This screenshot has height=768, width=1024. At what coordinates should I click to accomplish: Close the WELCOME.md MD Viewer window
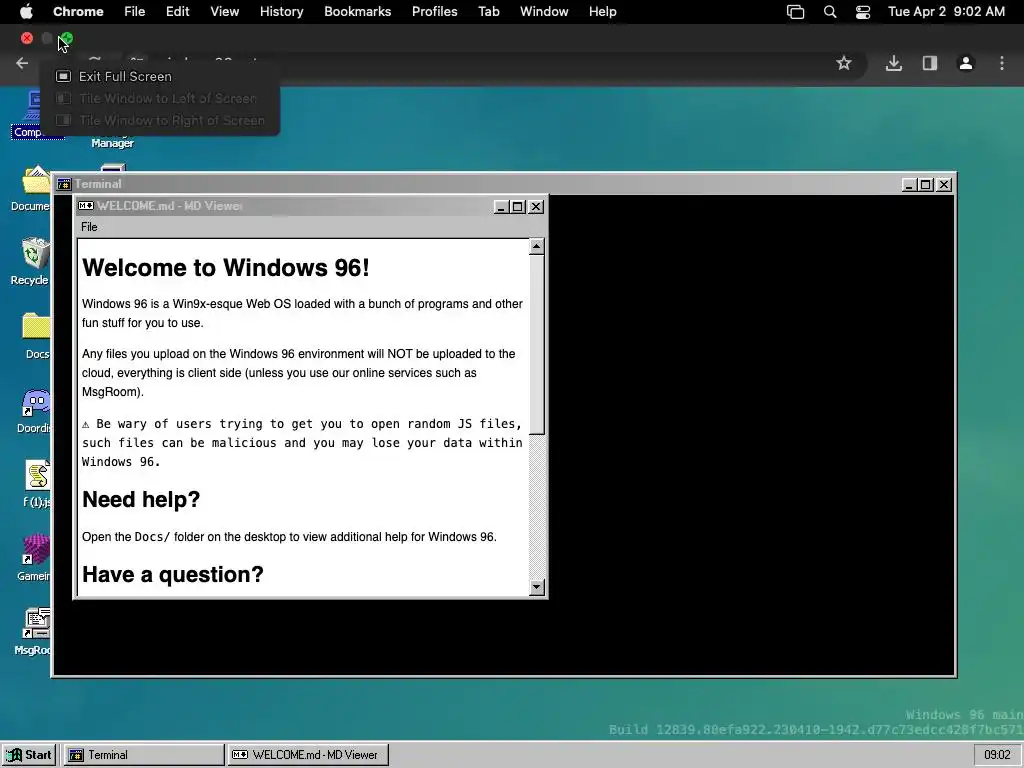click(x=536, y=206)
